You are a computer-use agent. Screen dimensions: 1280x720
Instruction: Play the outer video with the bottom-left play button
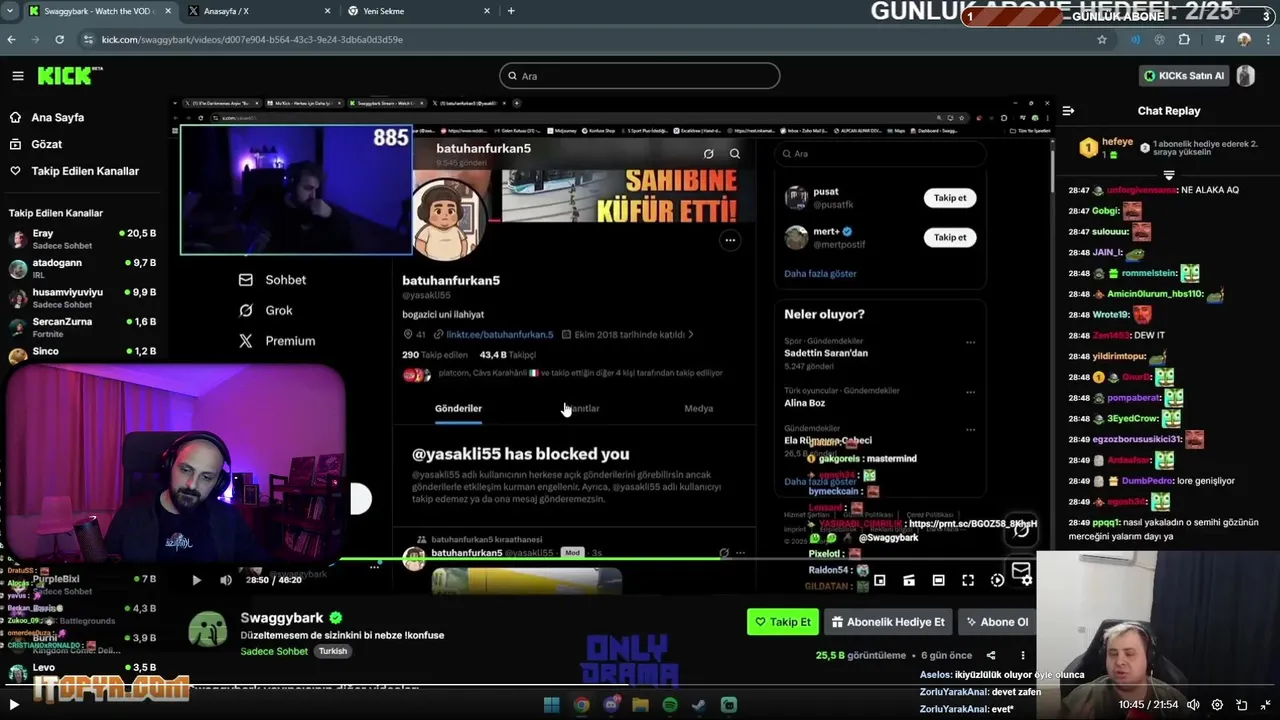13,705
